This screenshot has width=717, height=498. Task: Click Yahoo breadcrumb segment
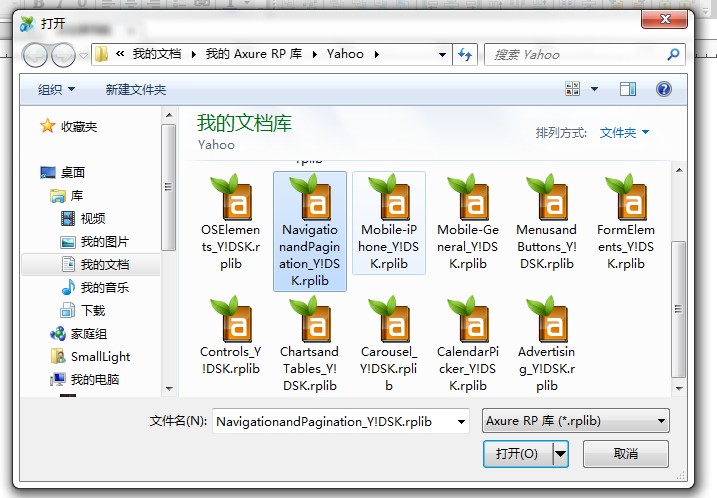click(345, 54)
